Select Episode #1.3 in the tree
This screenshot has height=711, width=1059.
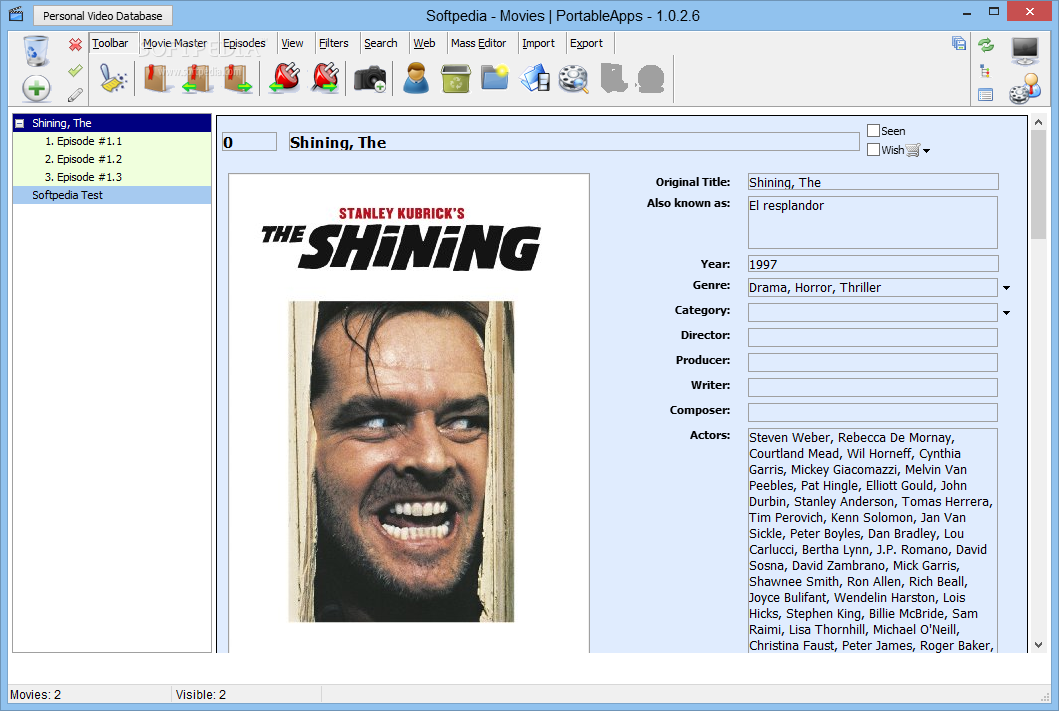112,177
